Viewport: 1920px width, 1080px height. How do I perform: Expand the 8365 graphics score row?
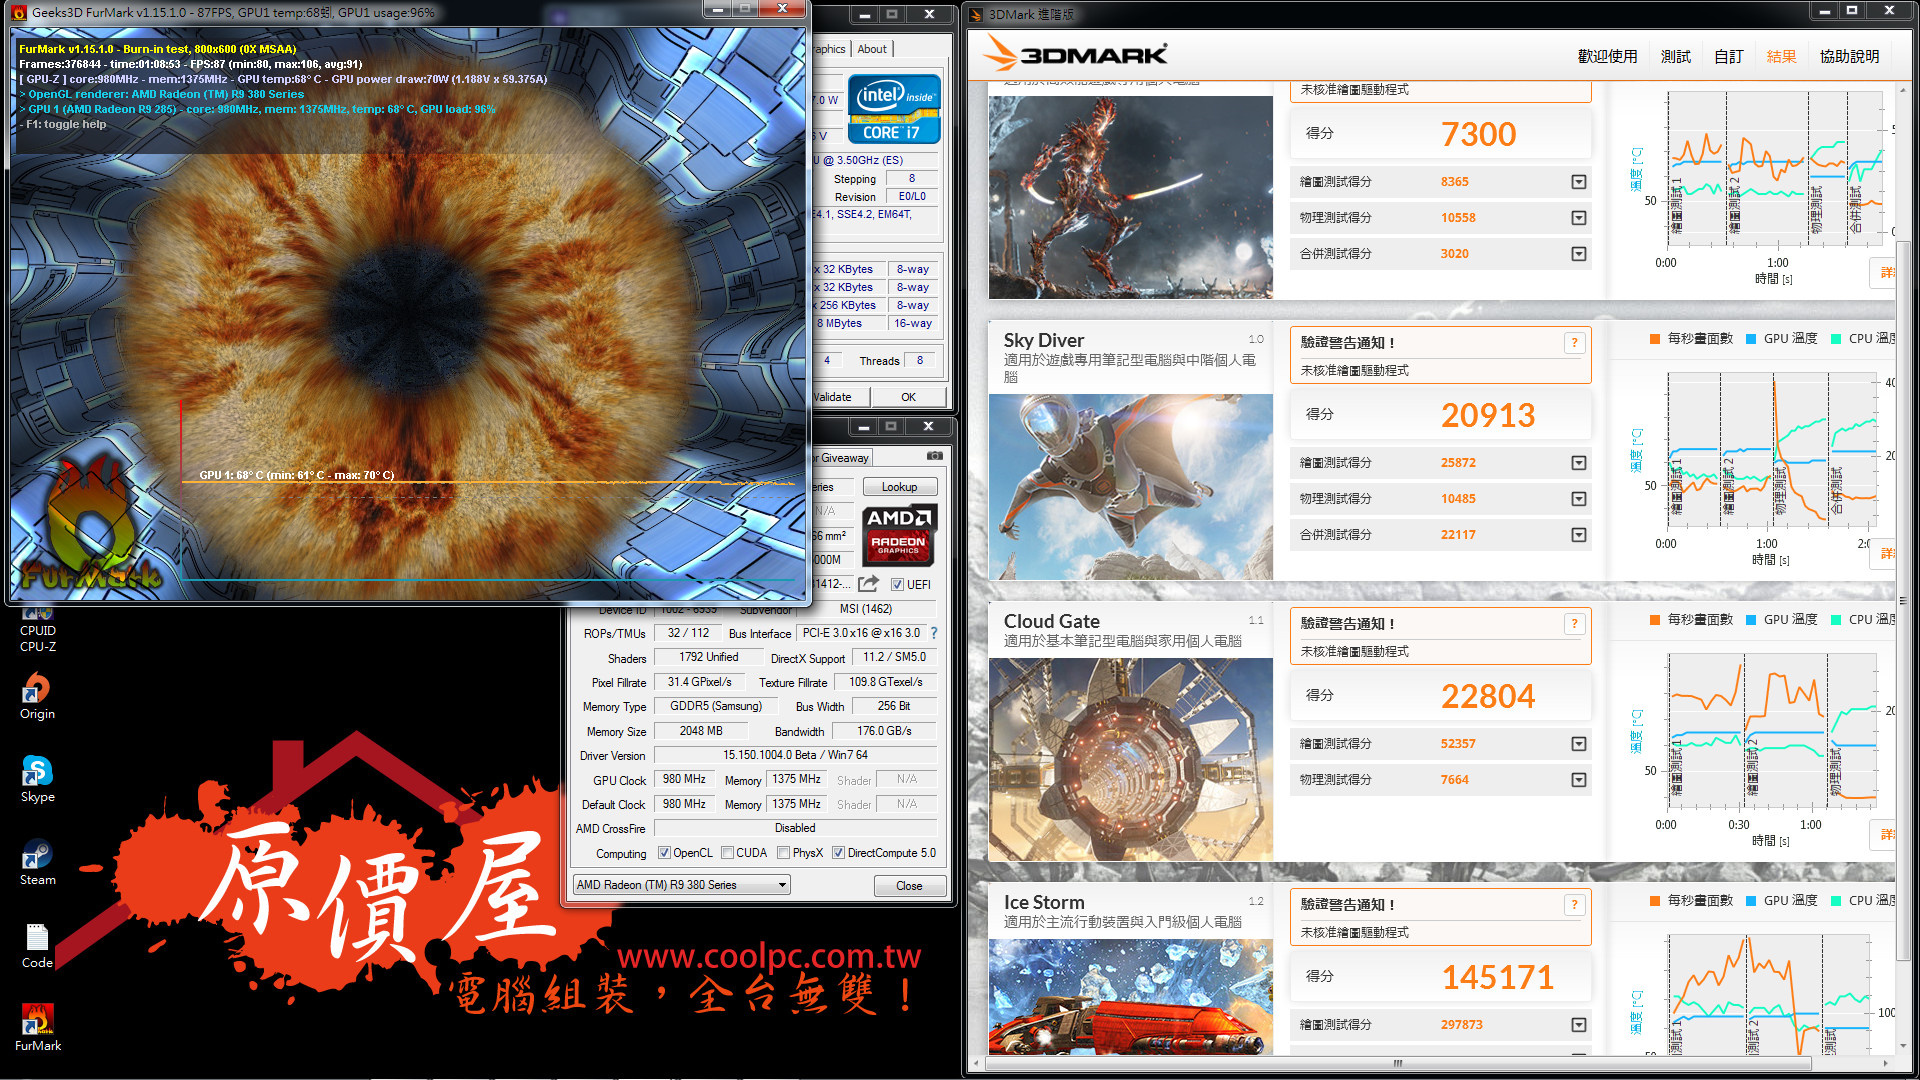point(1579,182)
